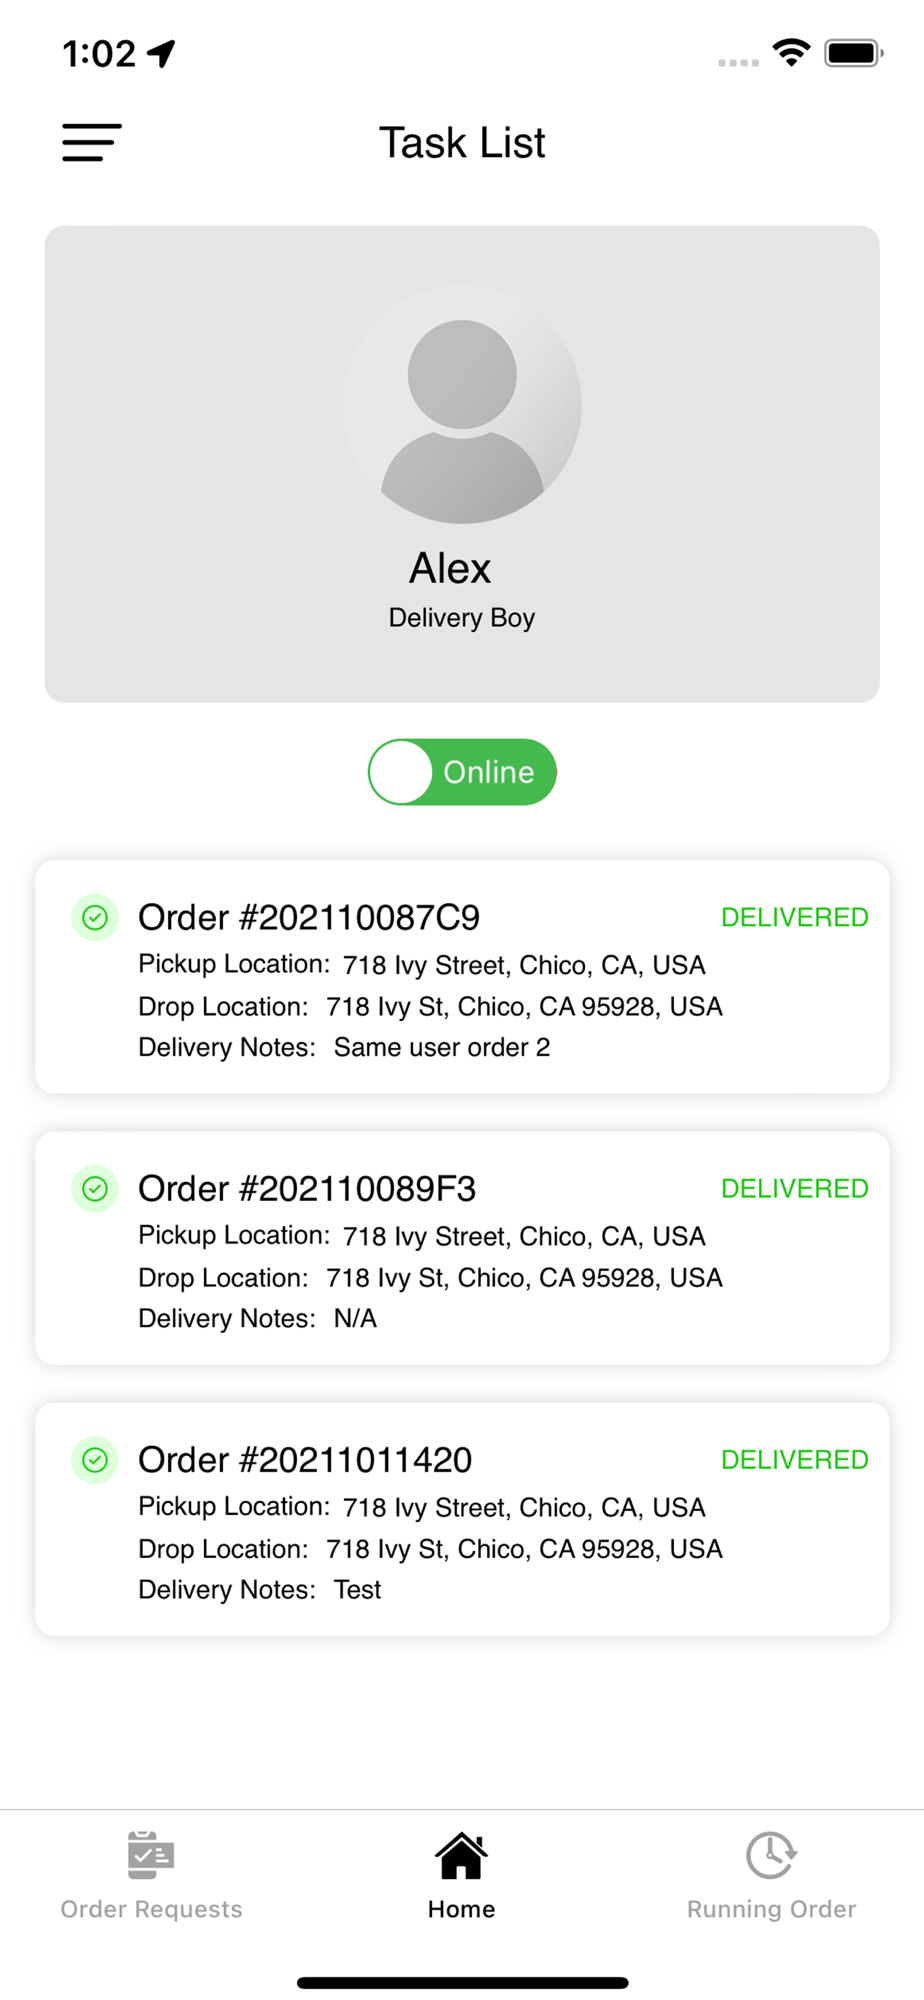Image resolution: width=924 pixels, height=2000 pixels.
Task: Open the hamburger menu icon
Action: coord(92,143)
